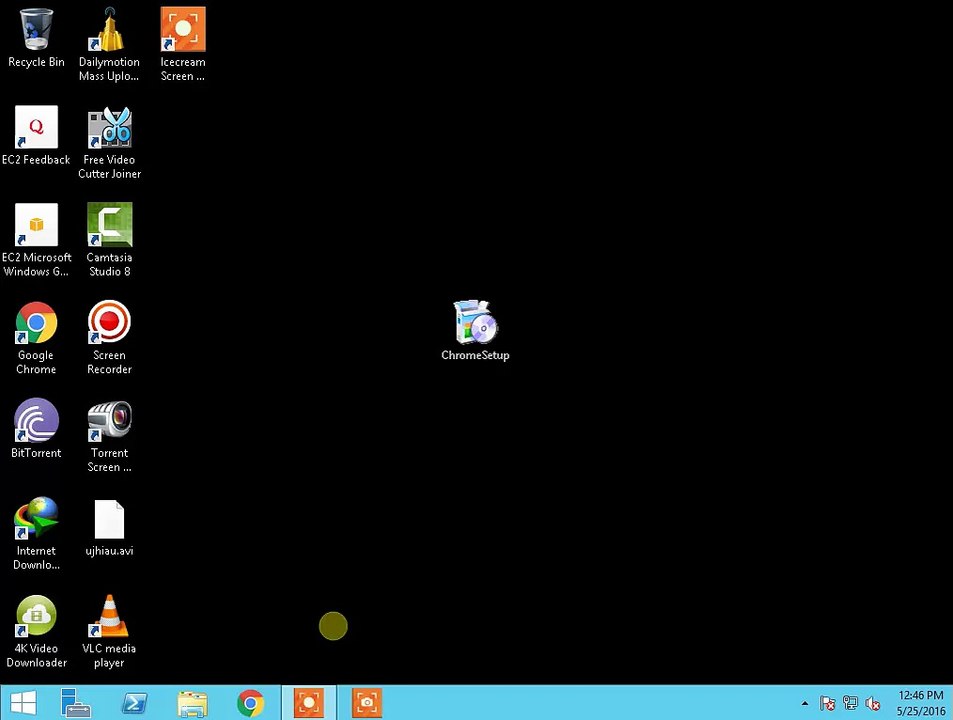Image resolution: width=953 pixels, height=720 pixels.
Task: Select the Screen Recorder desktop shortcut
Action: pyautogui.click(x=109, y=338)
